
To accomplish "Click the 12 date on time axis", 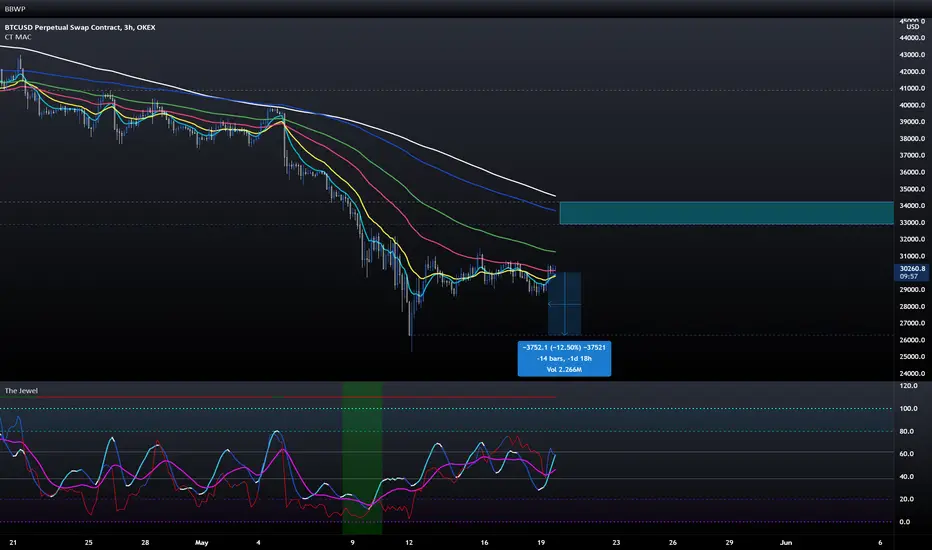I will 409,542.
